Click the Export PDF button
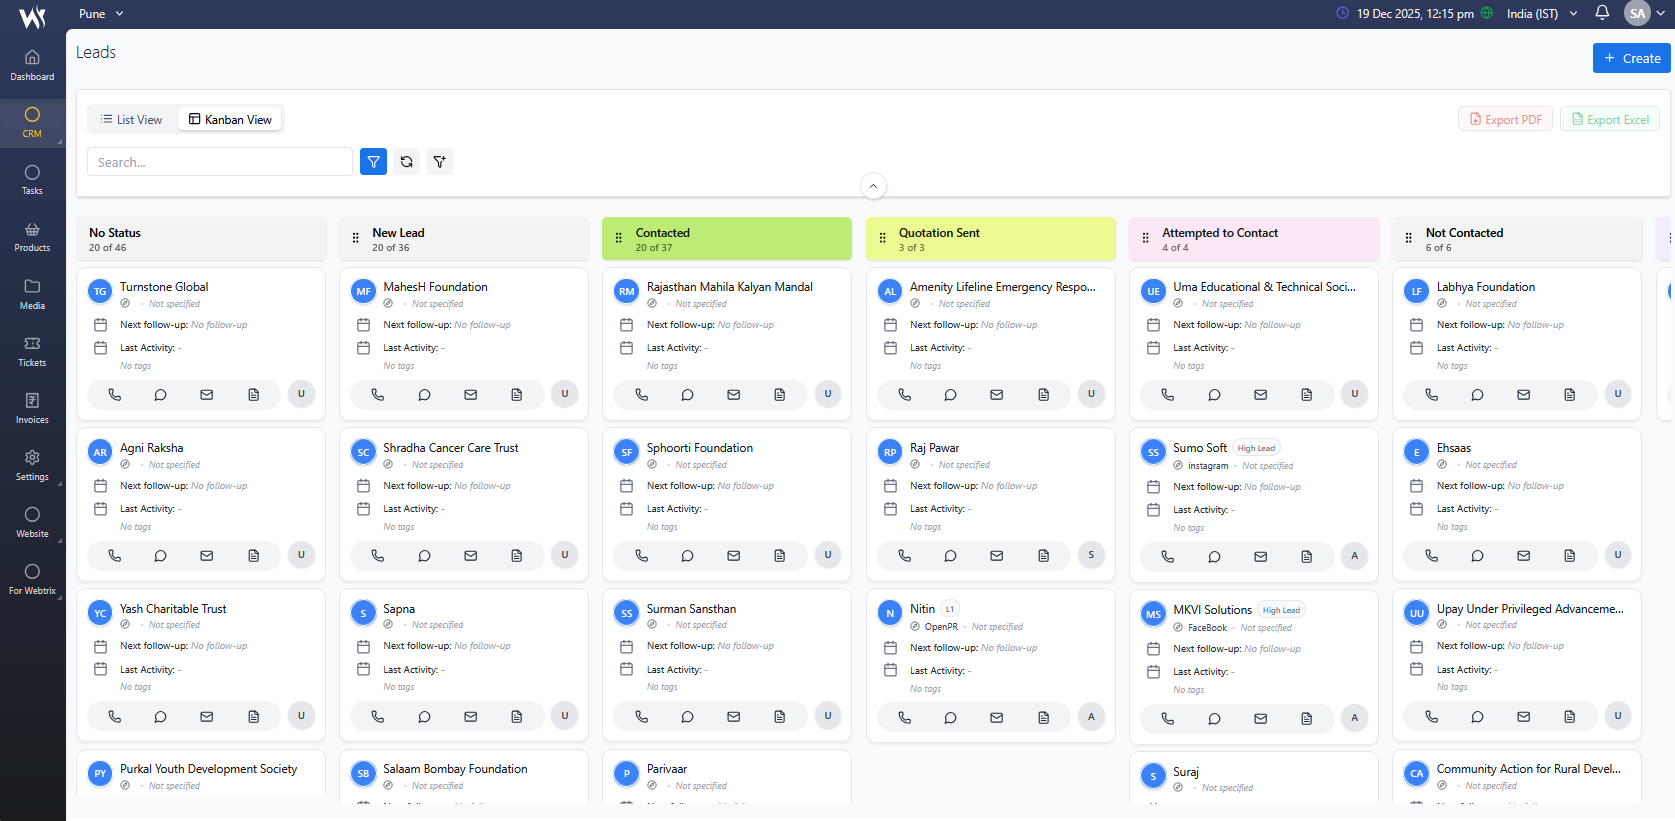This screenshot has width=1675, height=821. (1505, 120)
